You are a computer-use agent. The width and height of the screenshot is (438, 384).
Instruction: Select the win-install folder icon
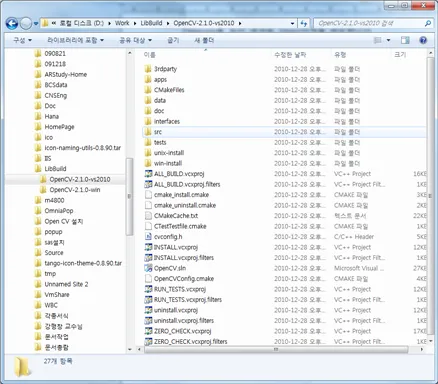pyautogui.click(x=148, y=163)
